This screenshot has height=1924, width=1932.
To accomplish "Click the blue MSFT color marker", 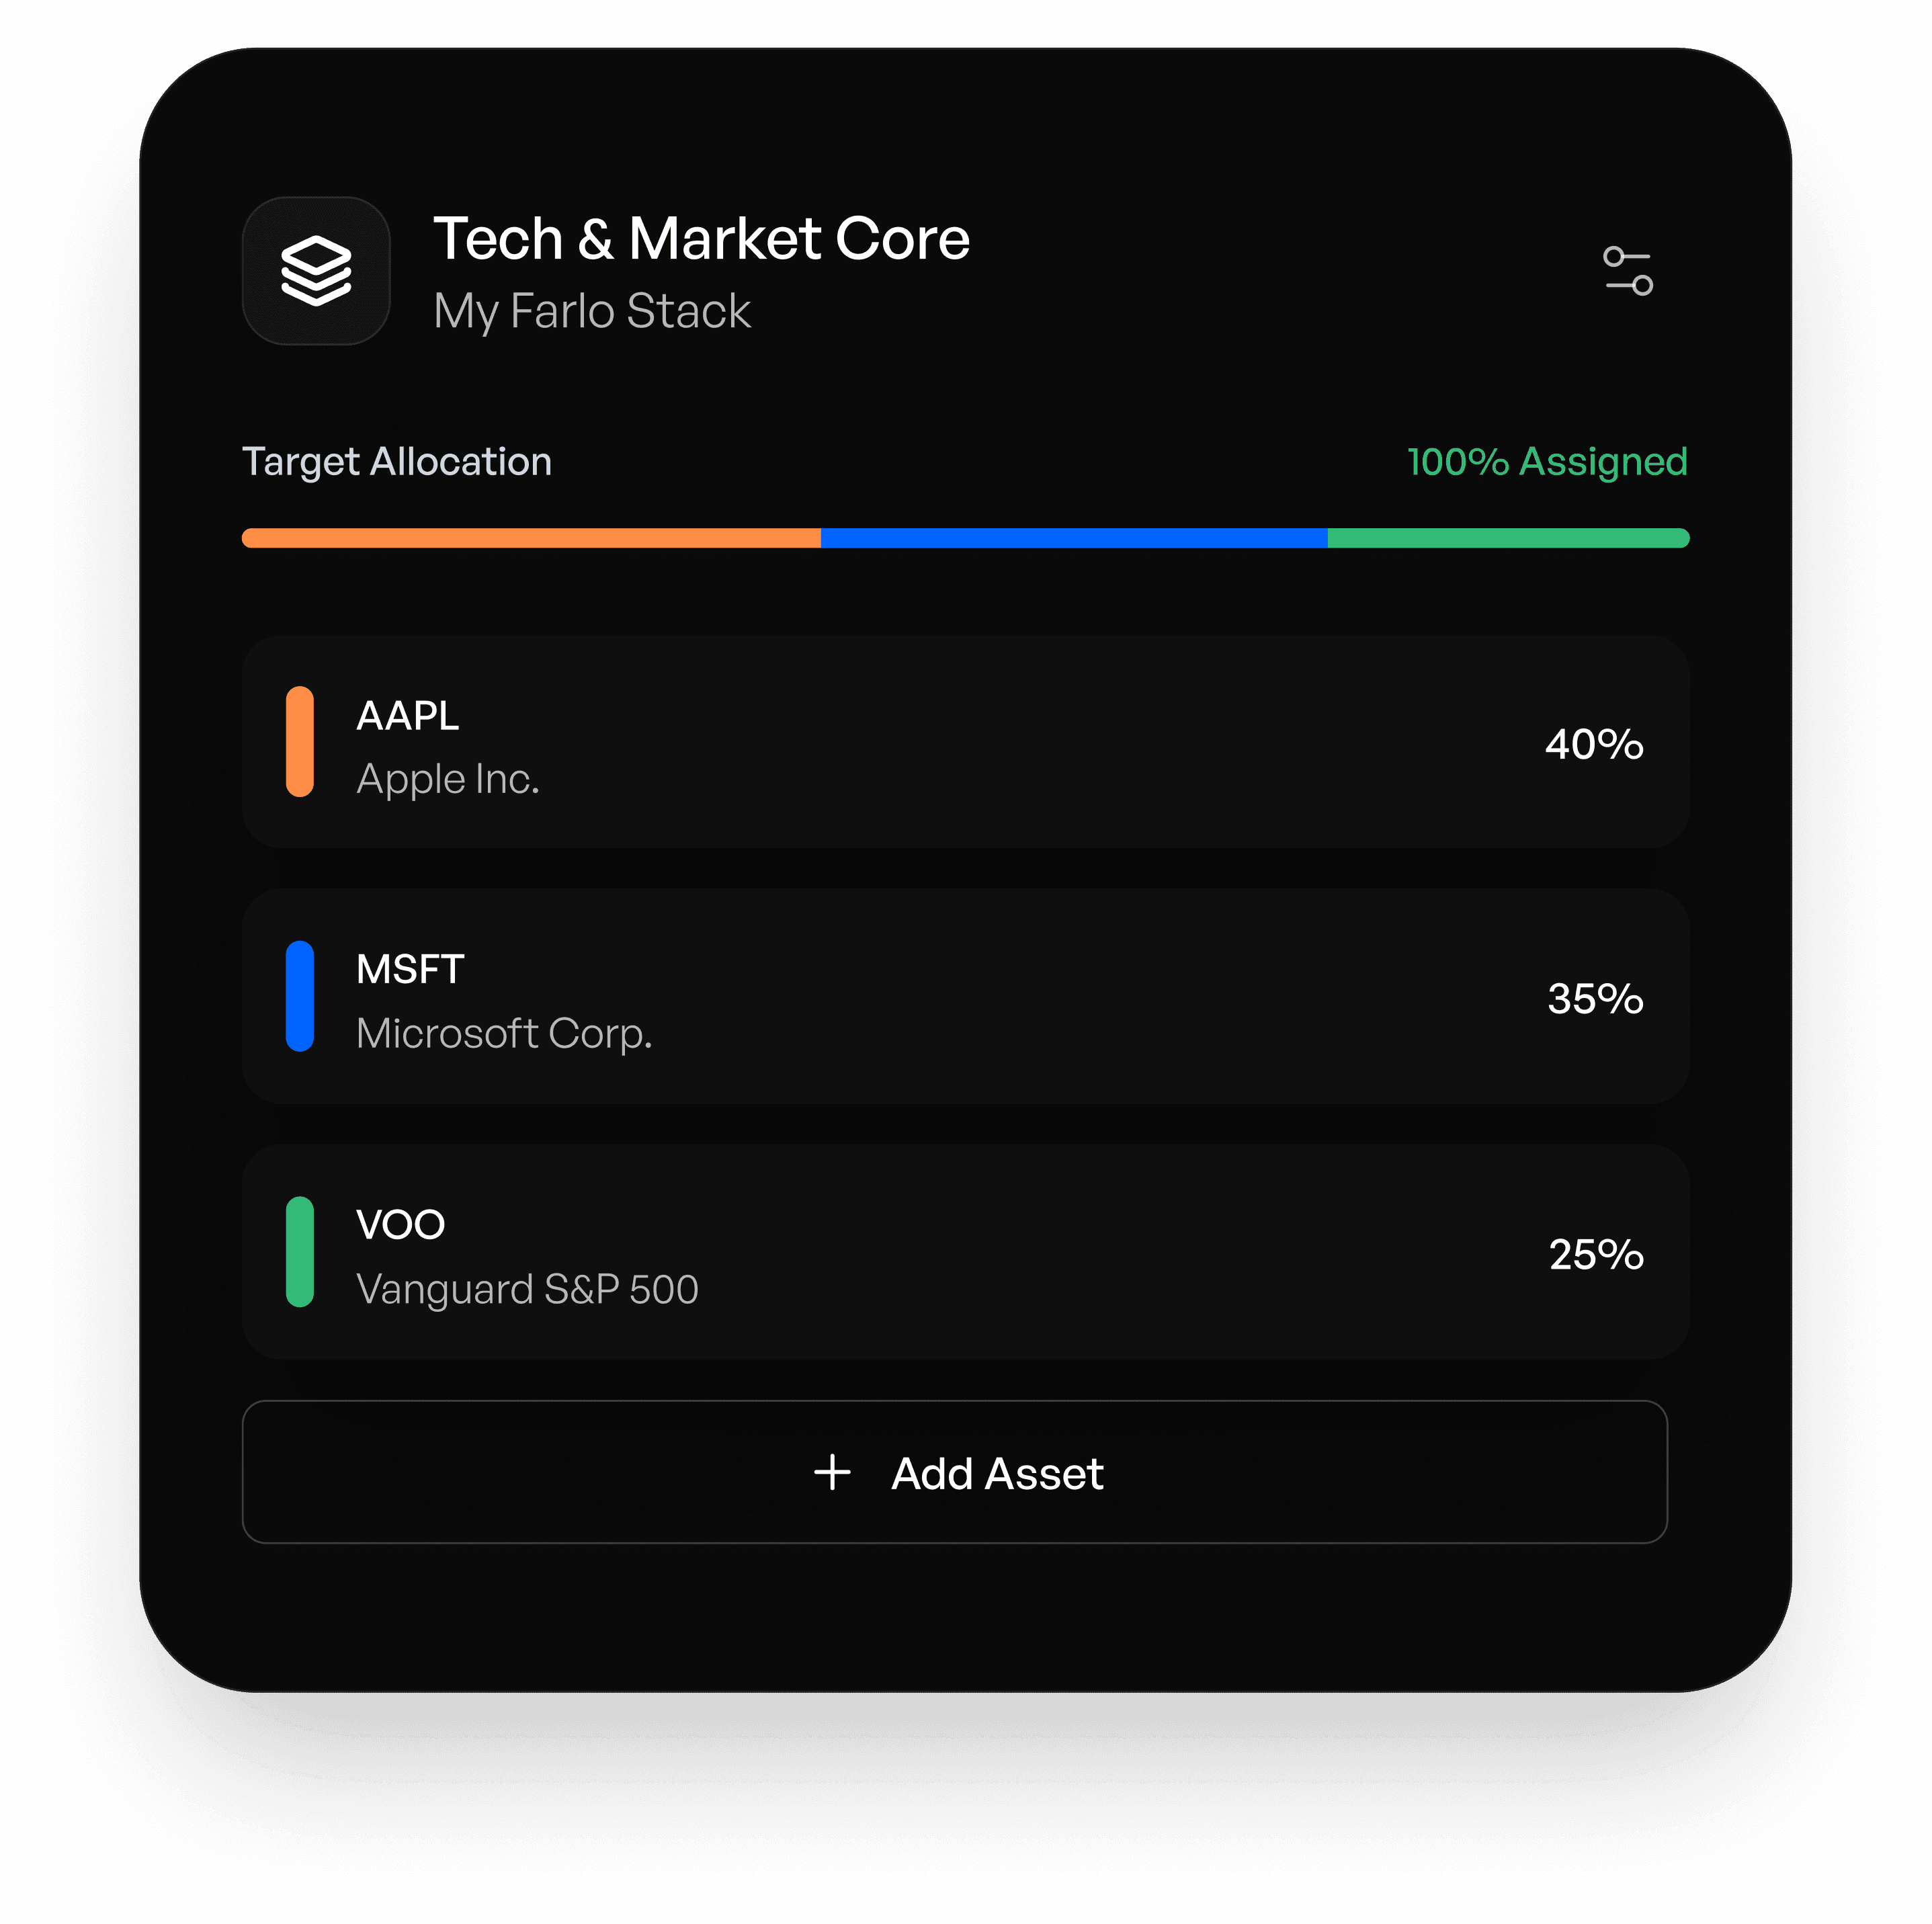I will 300,996.
